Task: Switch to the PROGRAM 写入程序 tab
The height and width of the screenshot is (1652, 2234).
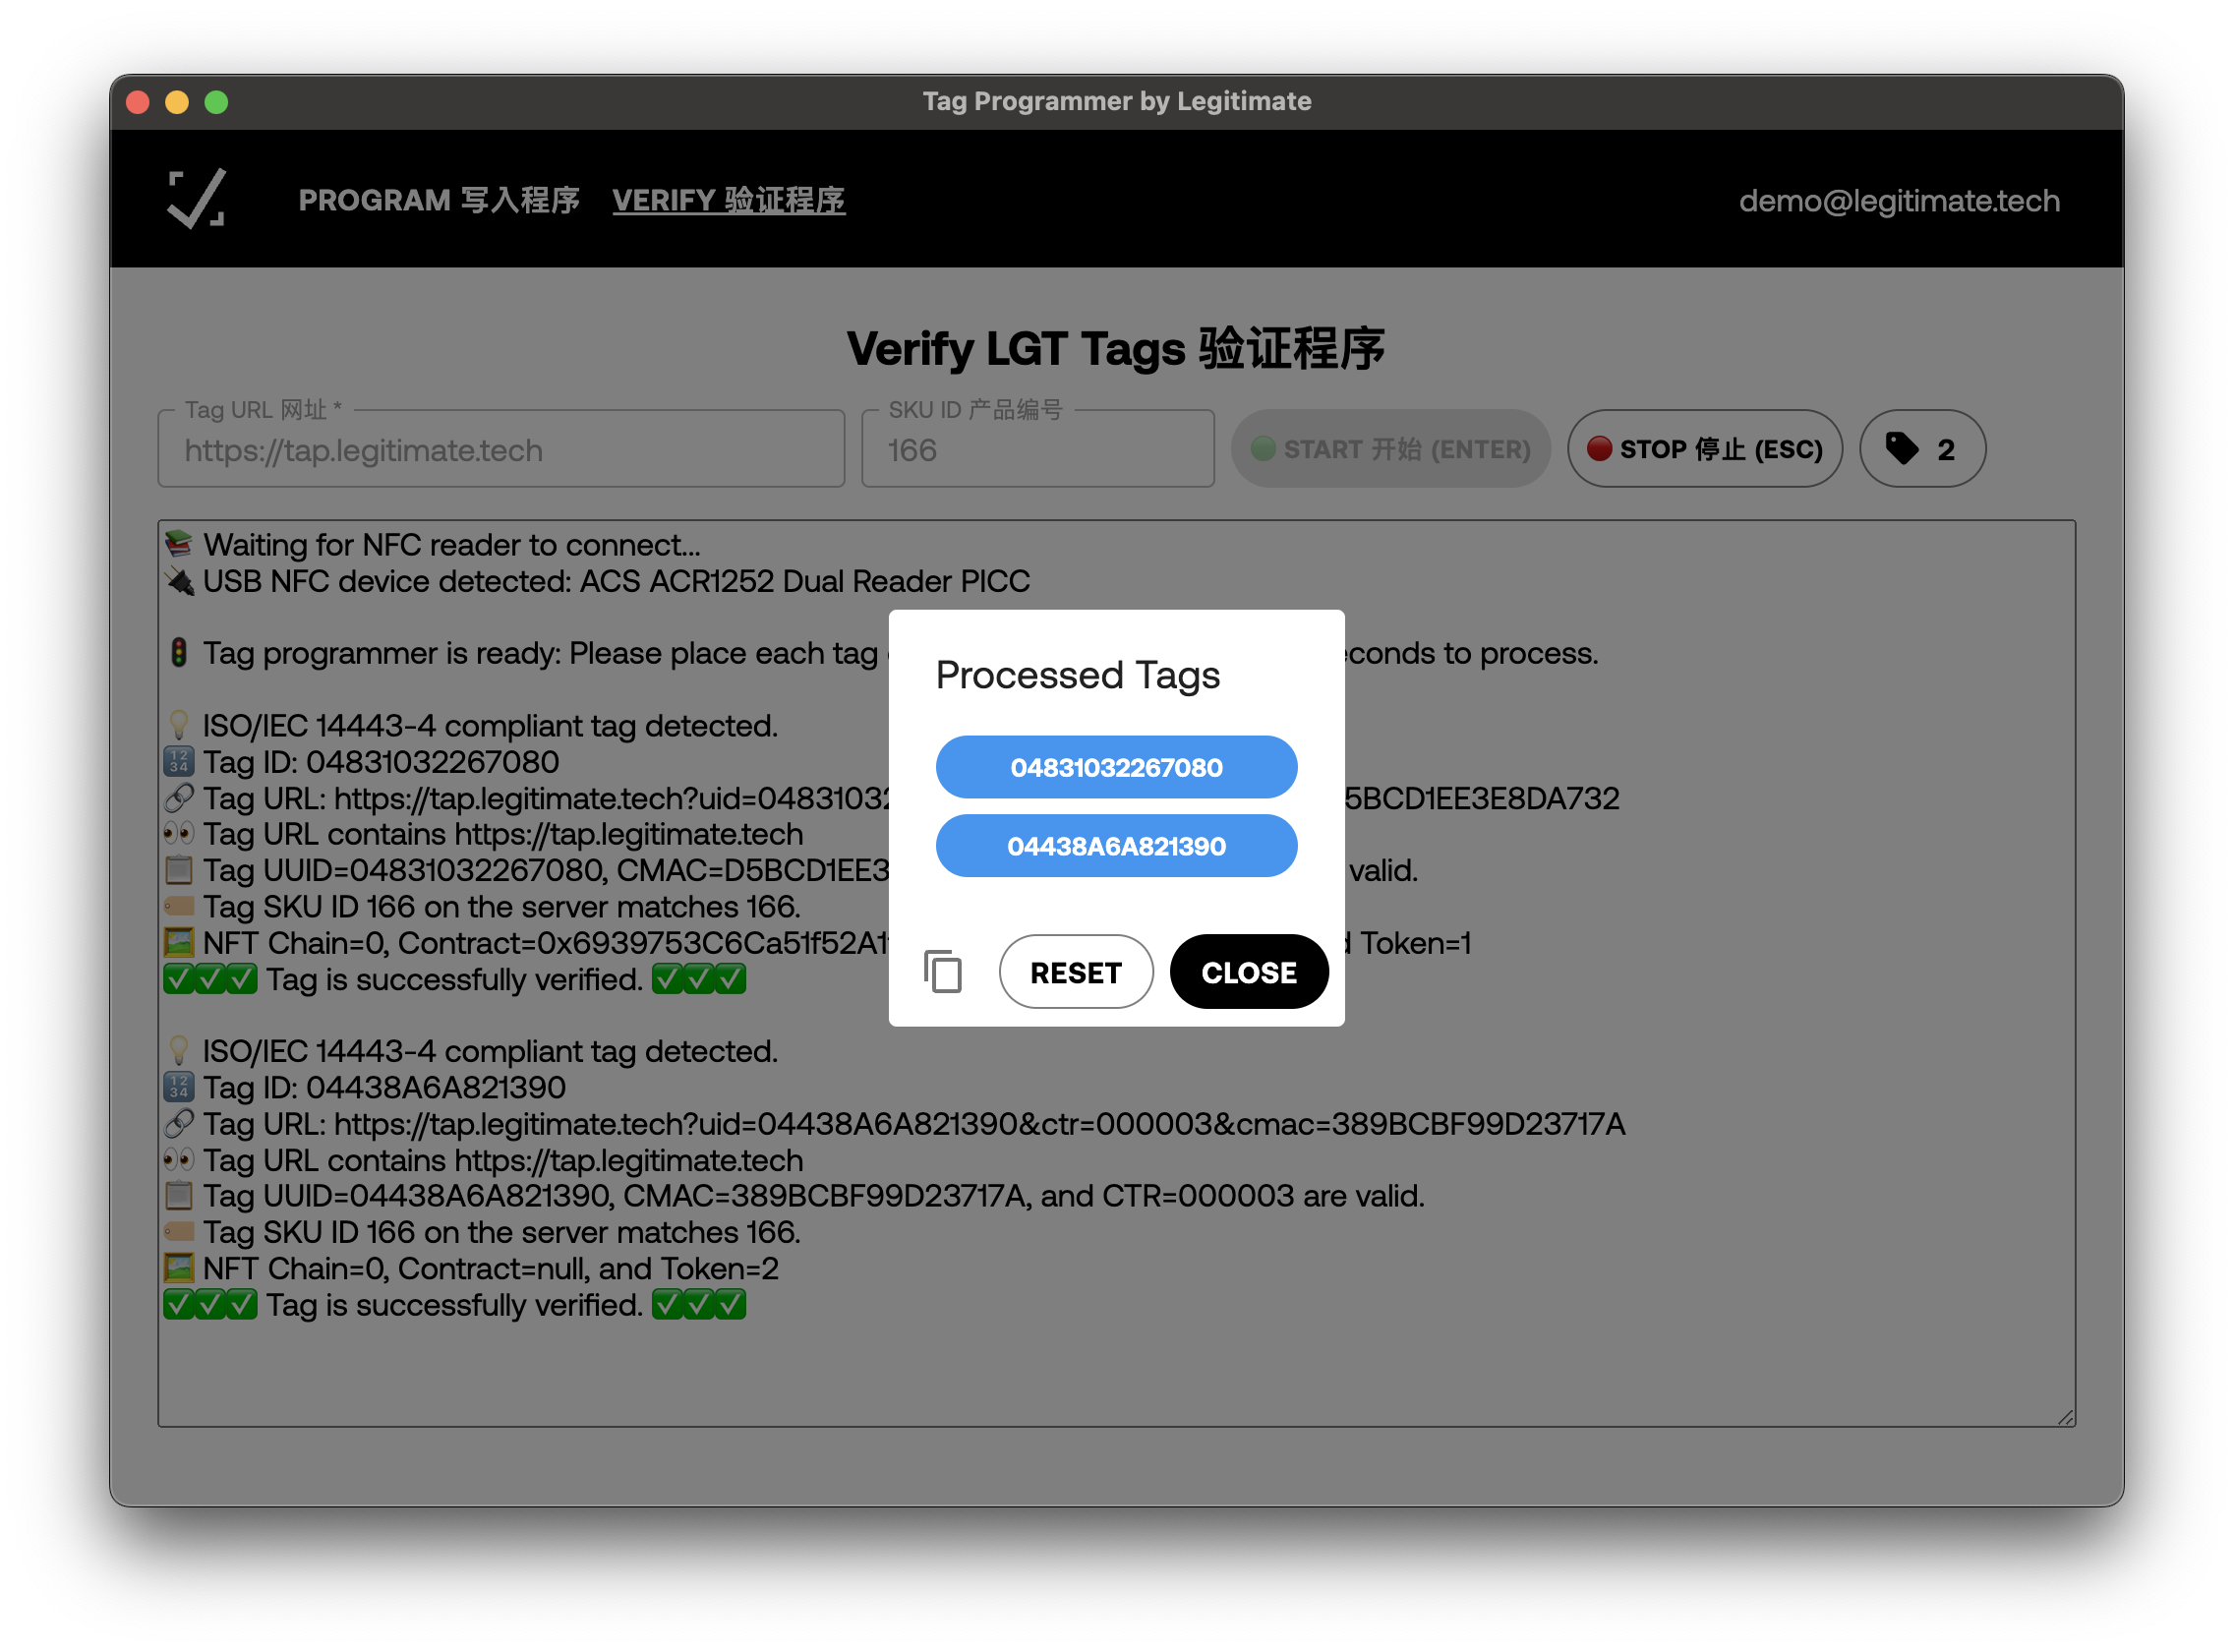Action: click(x=439, y=200)
